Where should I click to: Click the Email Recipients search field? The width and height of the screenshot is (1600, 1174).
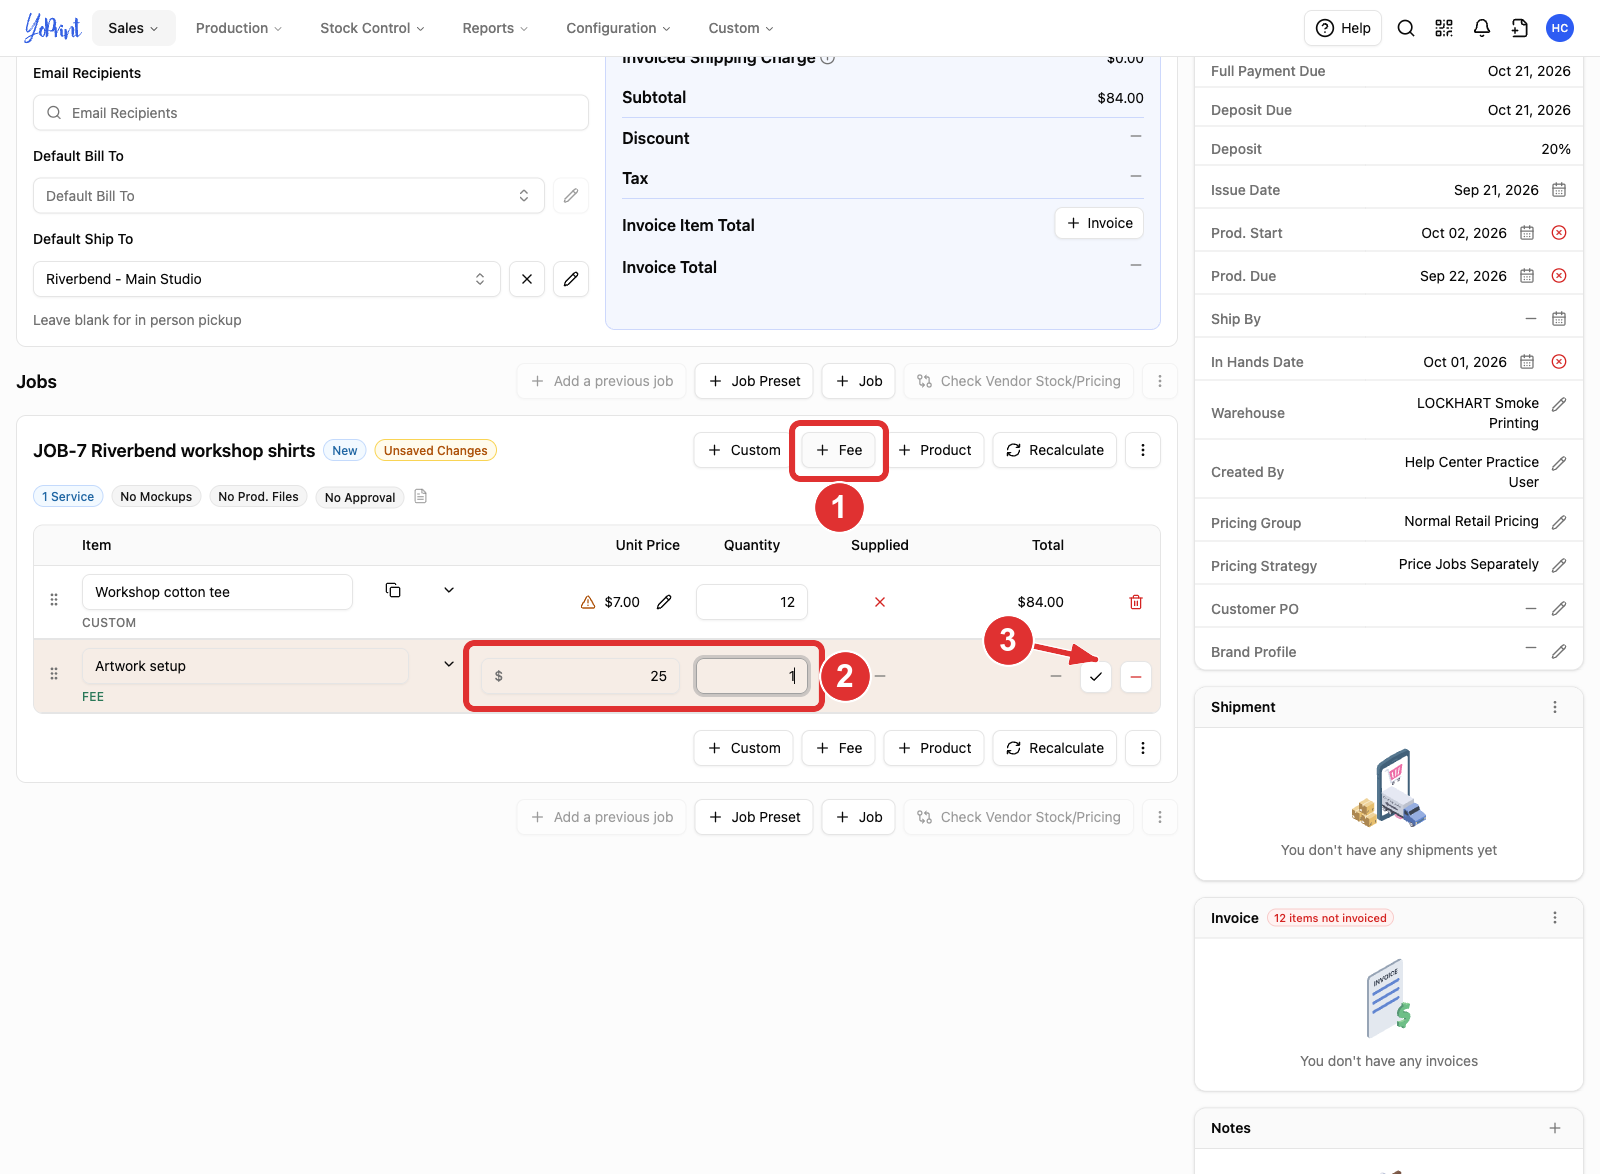[x=311, y=113]
